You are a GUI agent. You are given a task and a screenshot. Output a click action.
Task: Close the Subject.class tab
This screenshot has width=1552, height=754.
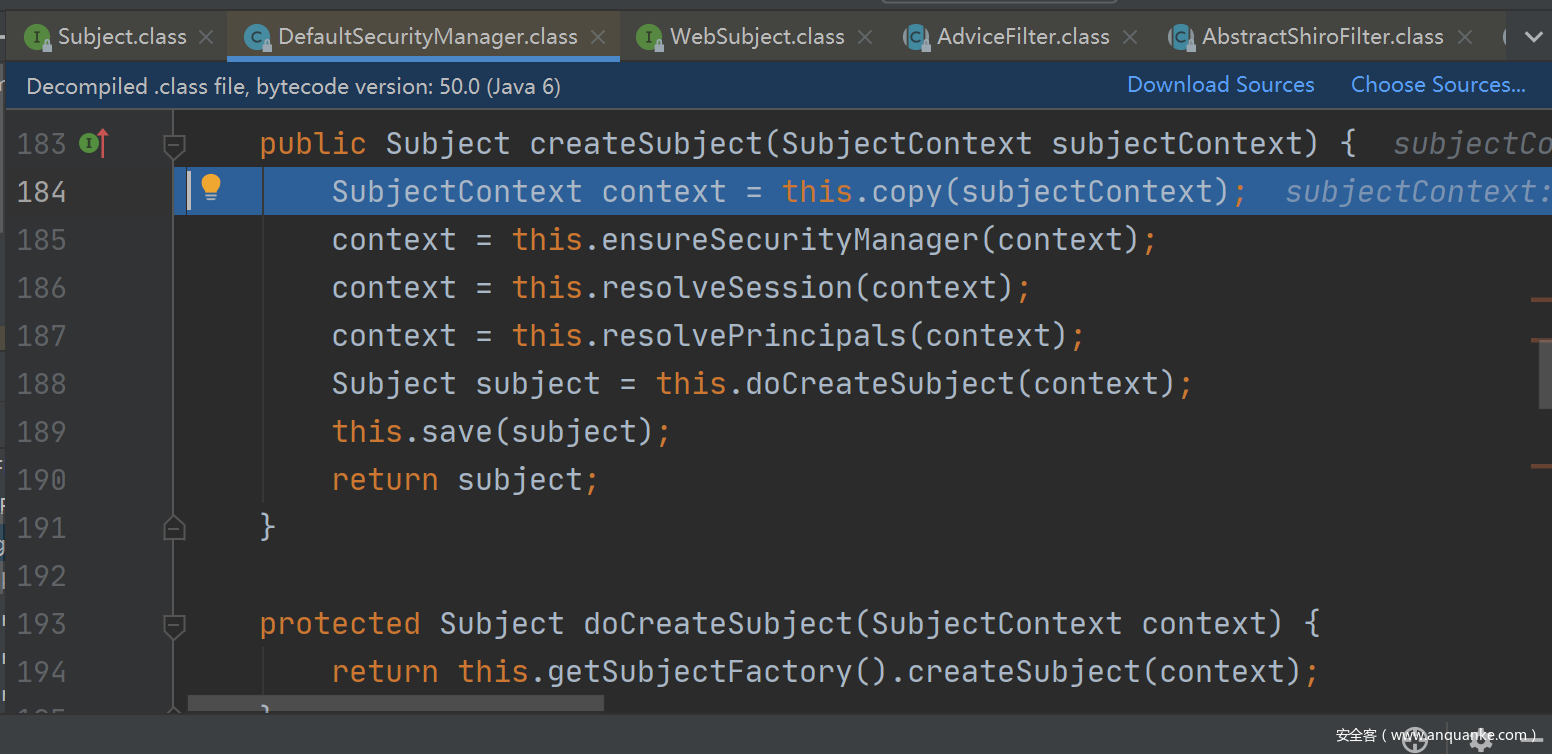coord(206,38)
